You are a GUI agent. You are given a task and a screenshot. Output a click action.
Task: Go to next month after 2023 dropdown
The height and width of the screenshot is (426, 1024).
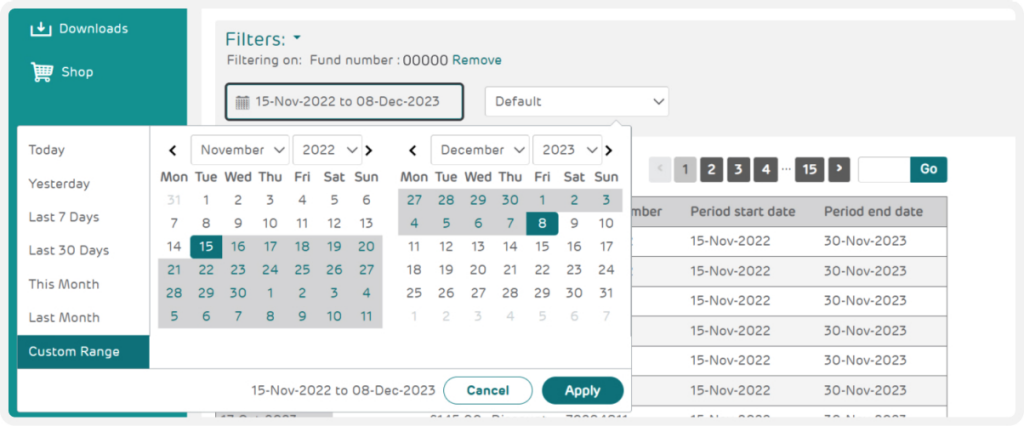tap(609, 150)
